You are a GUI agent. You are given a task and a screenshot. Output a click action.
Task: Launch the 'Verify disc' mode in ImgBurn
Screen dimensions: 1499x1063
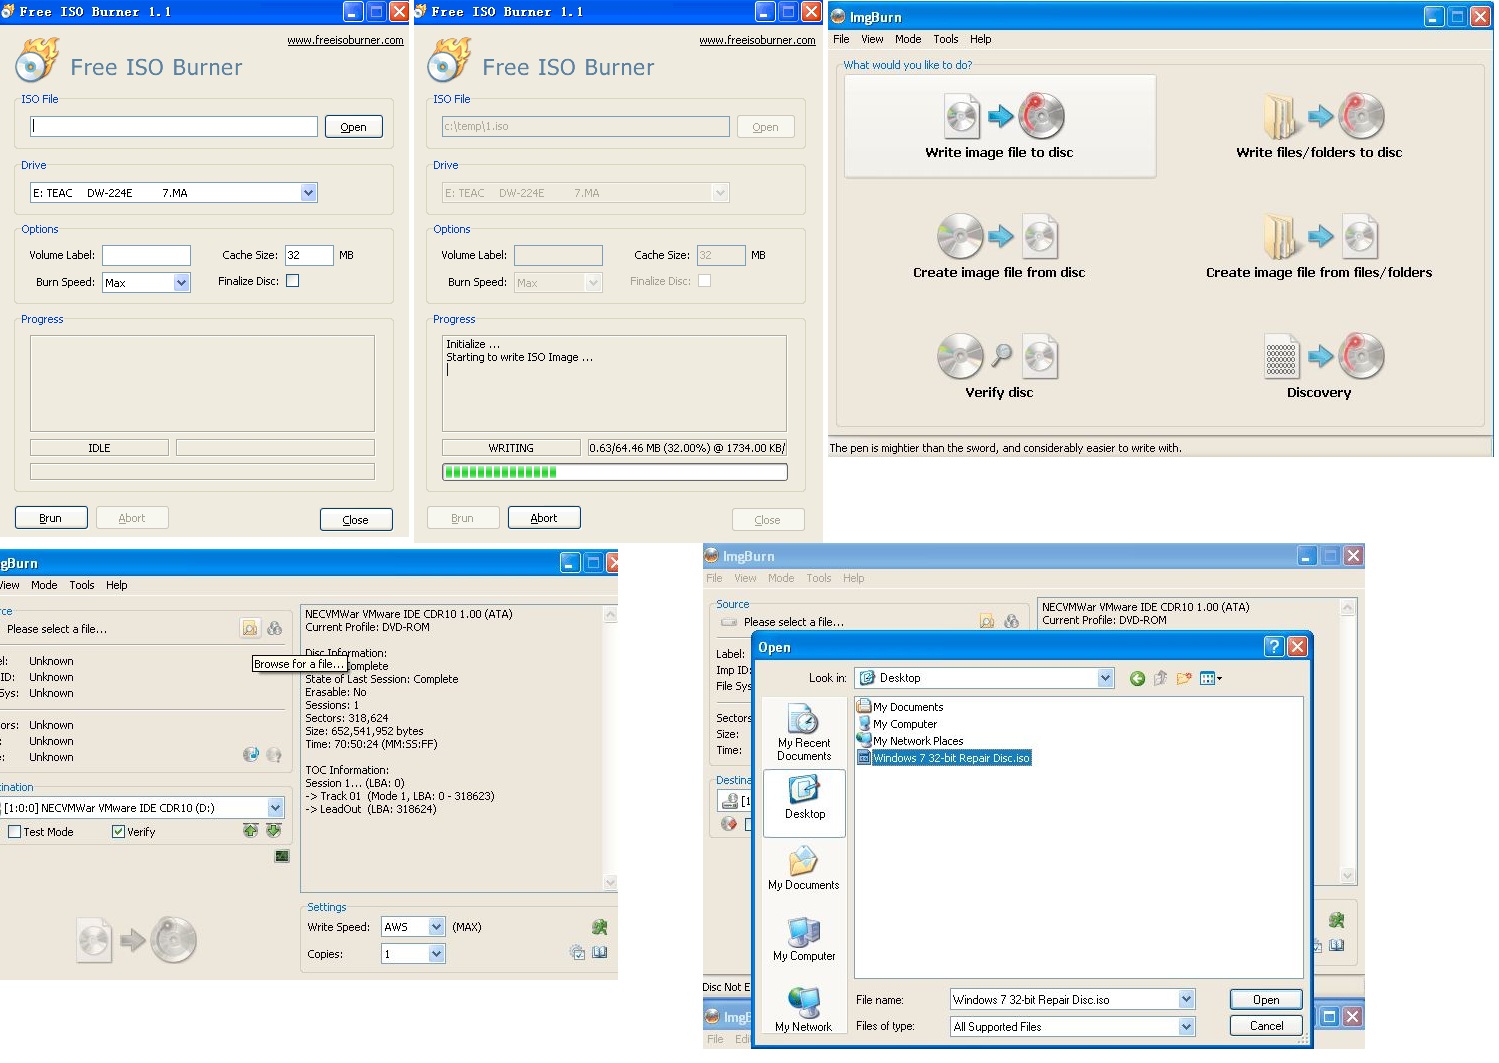pyautogui.click(x=999, y=367)
